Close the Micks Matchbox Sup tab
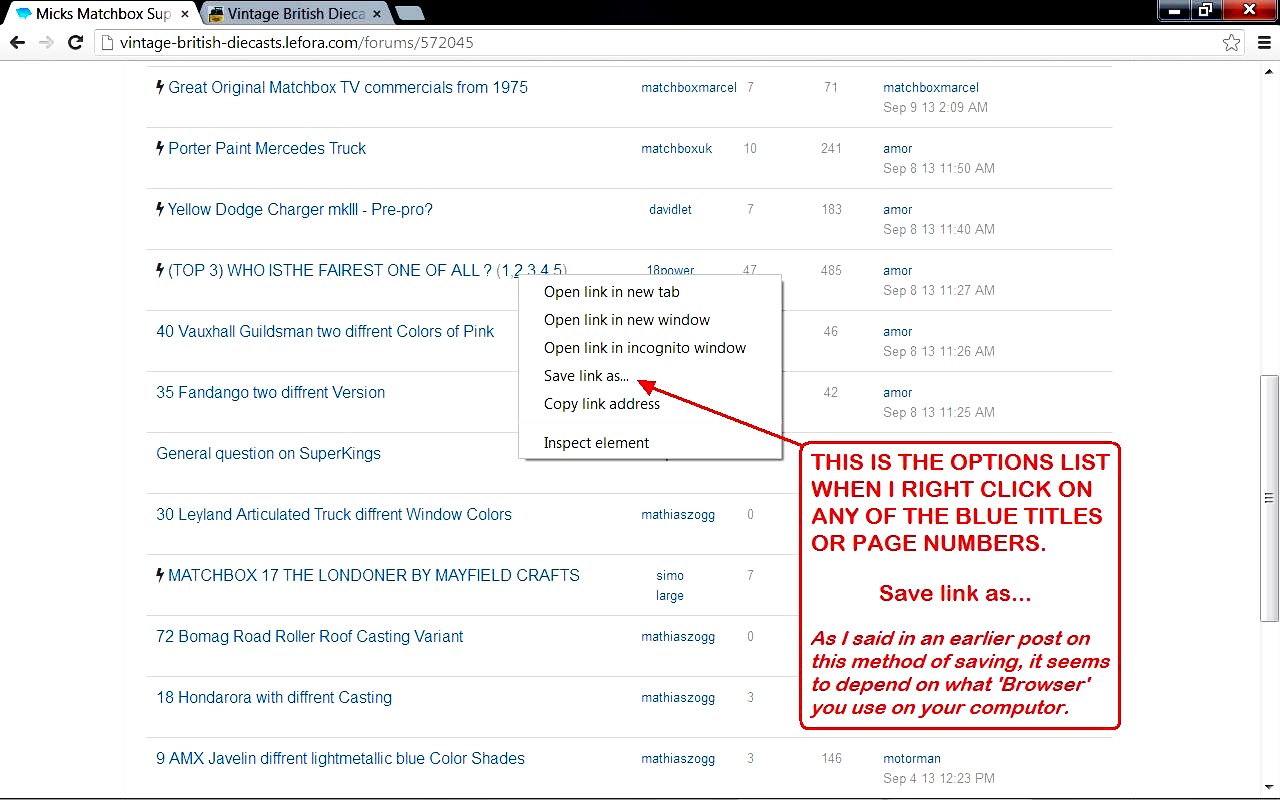This screenshot has height=800, width=1280. [184, 15]
